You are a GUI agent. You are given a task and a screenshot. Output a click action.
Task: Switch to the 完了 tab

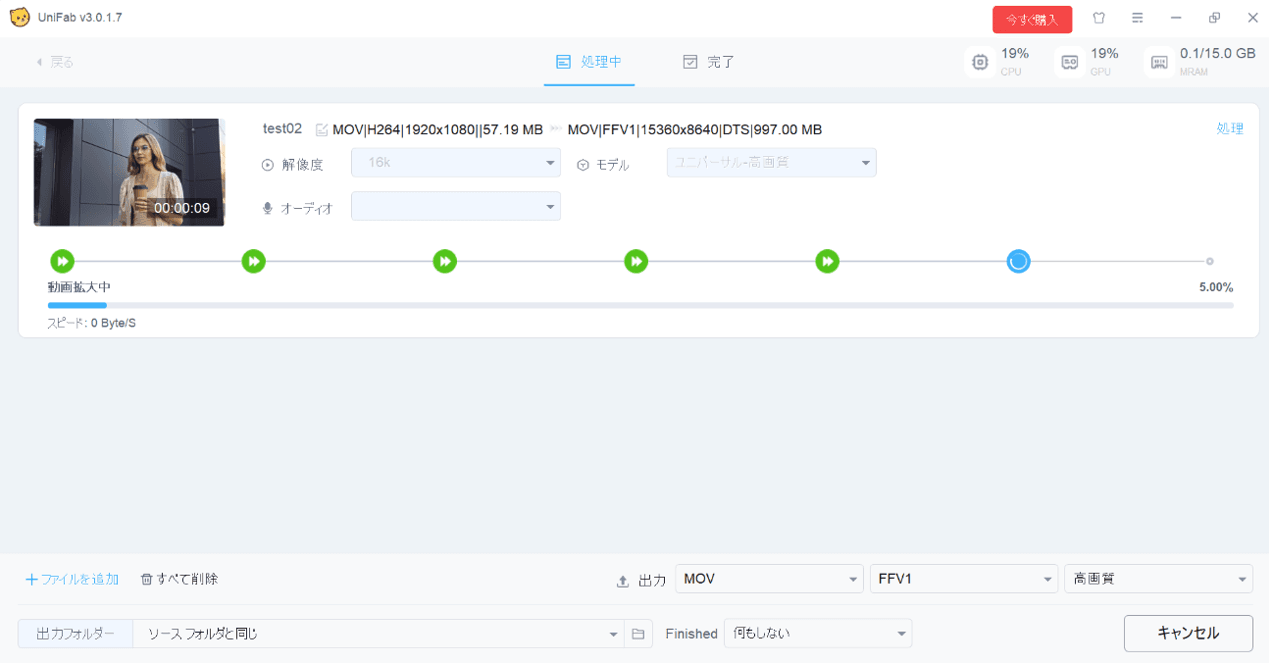click(x=708, y=62)
